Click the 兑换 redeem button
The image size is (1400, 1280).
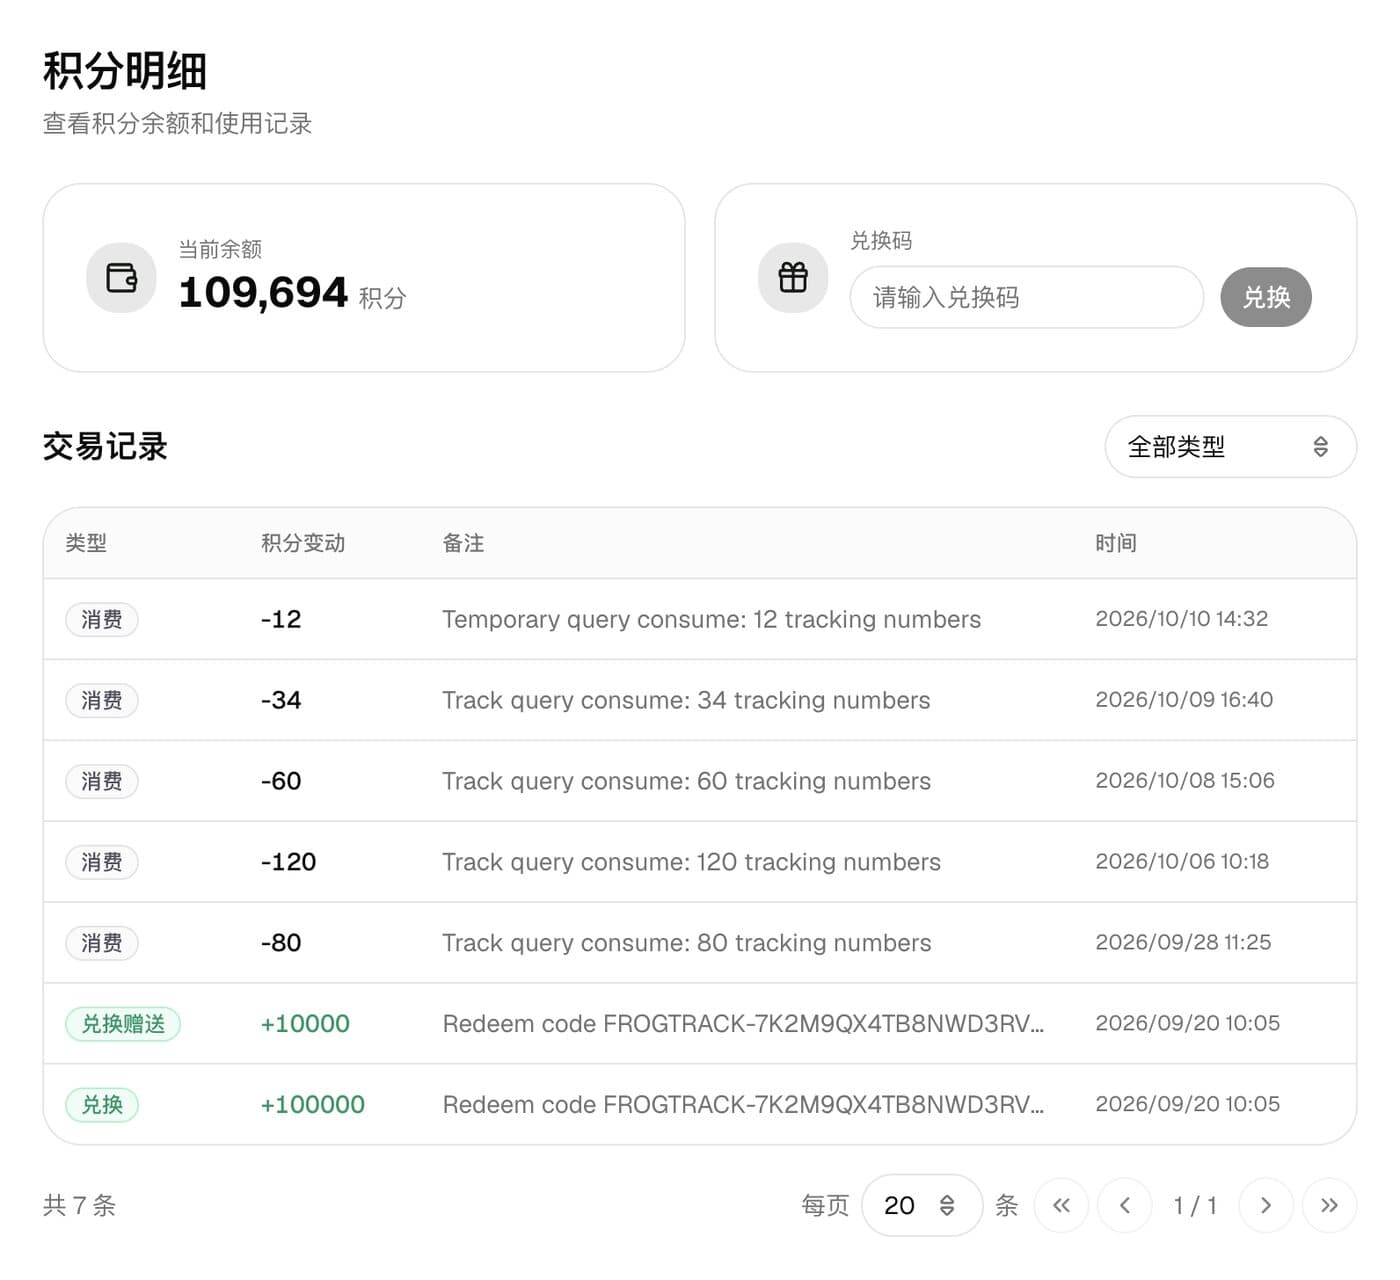1266,297
